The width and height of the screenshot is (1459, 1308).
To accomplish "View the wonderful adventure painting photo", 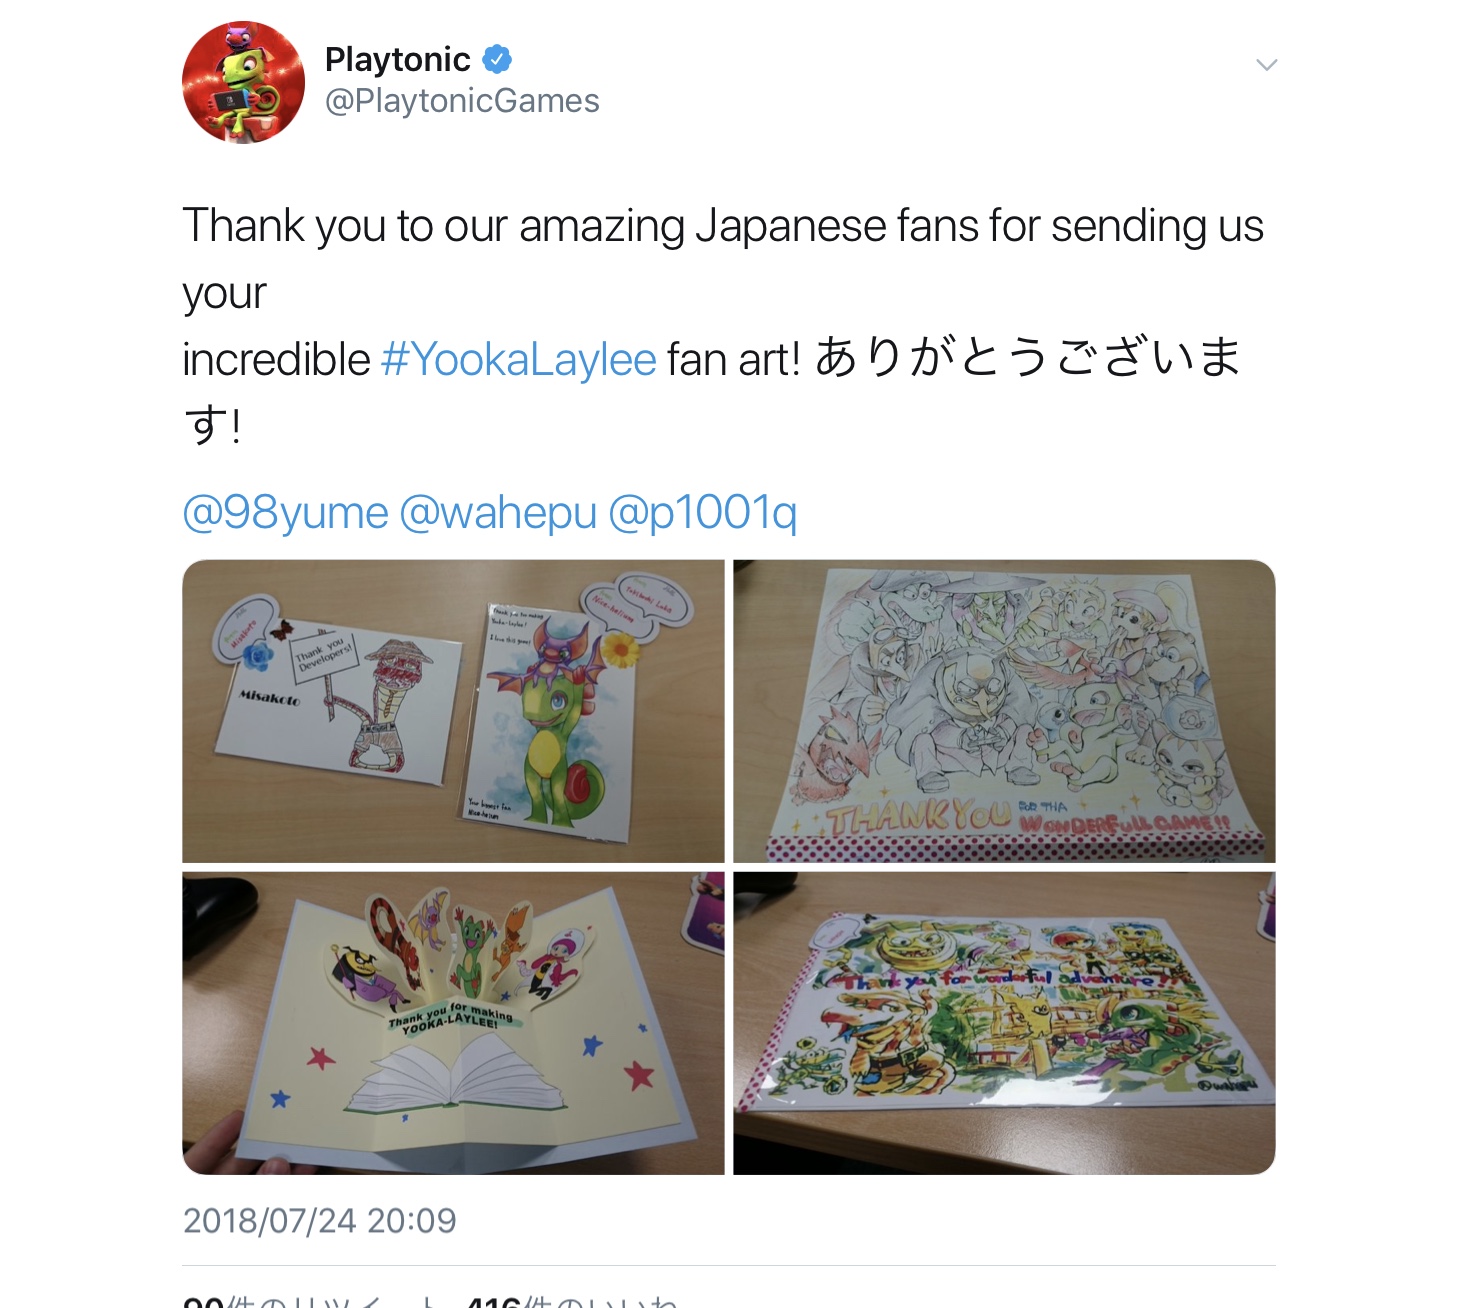I will pyautogui.click(x=1004, y=1023).
